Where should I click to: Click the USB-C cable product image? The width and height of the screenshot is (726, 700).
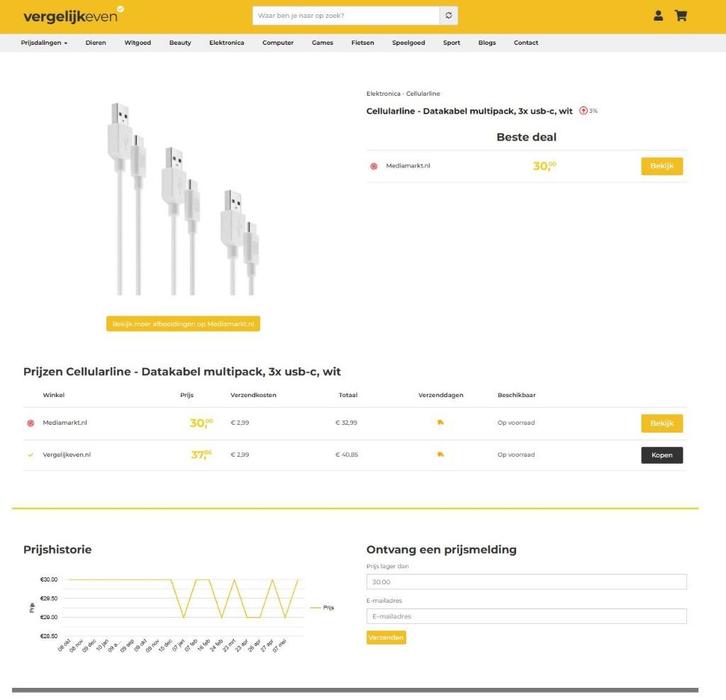click(x=183, y=198)
